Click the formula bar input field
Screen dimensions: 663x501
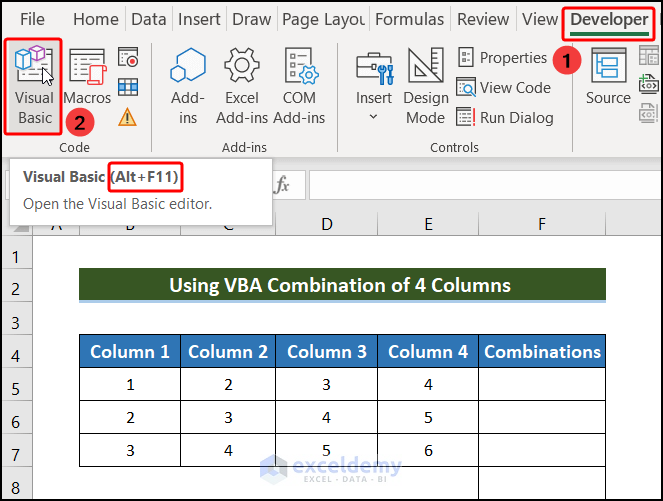480,185
